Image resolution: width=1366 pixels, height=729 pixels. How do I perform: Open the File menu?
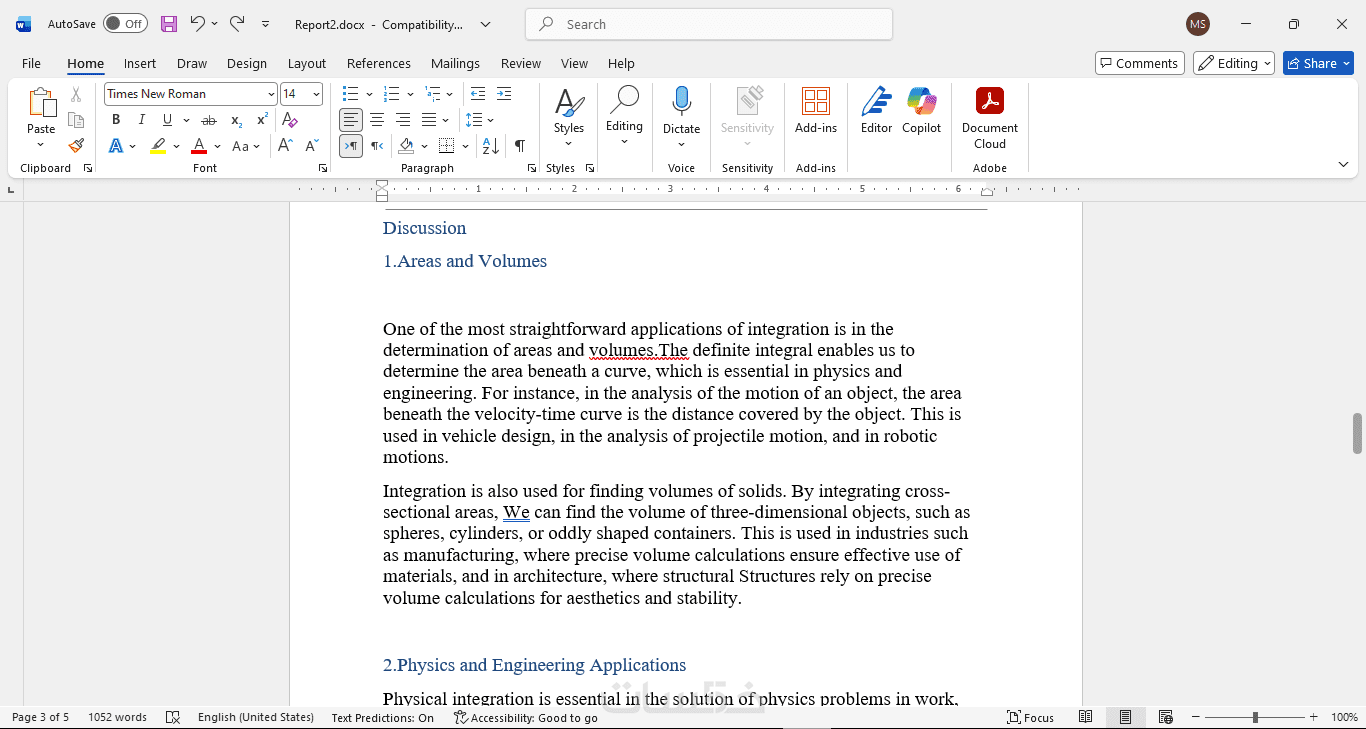(32, 63)
